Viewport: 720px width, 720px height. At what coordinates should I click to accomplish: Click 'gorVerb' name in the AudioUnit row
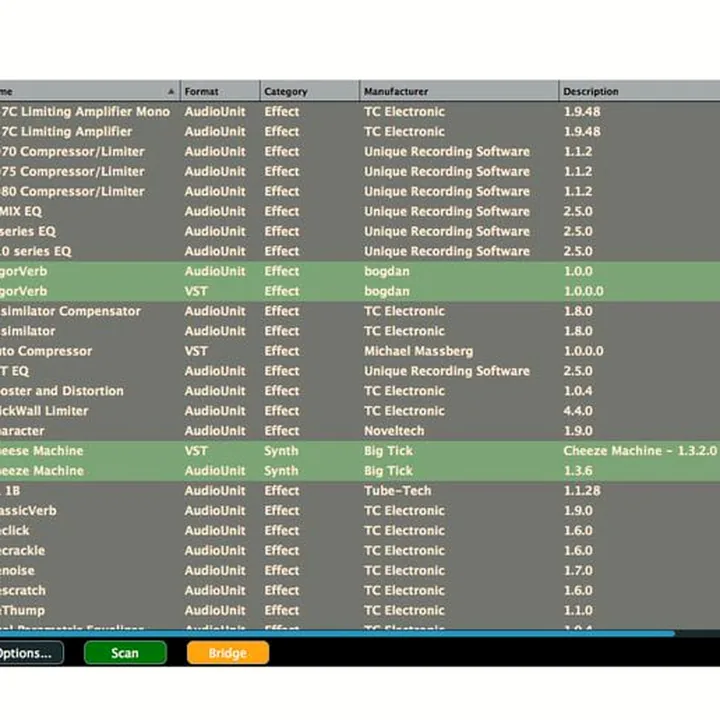click(x=23, y=271)
